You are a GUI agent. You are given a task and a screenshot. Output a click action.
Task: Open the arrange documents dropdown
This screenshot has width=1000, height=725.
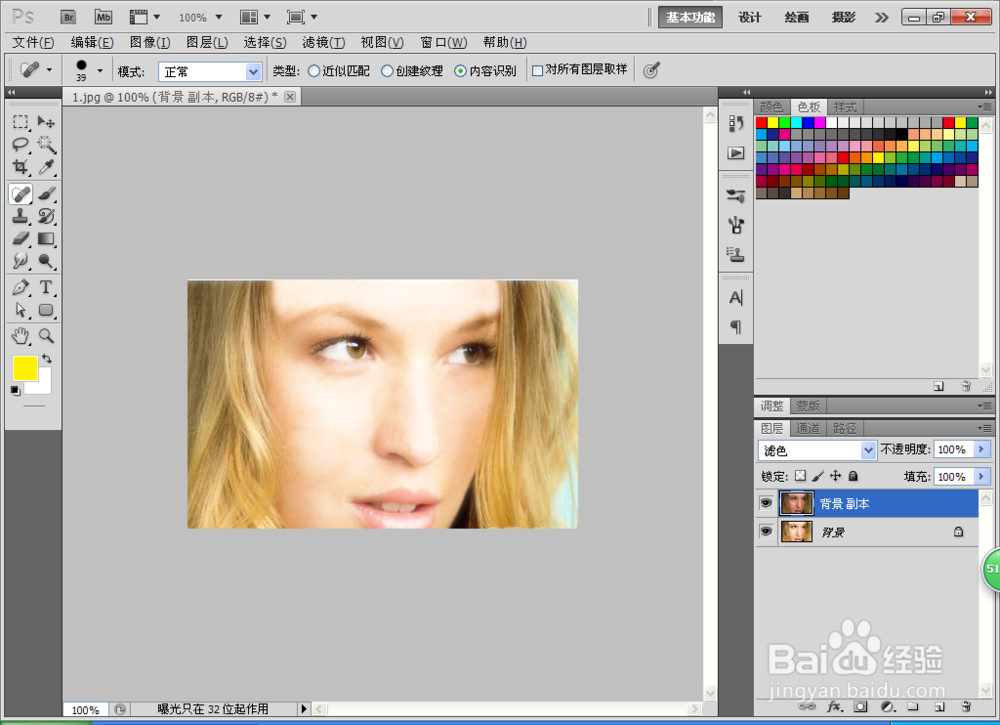(255, 17)
